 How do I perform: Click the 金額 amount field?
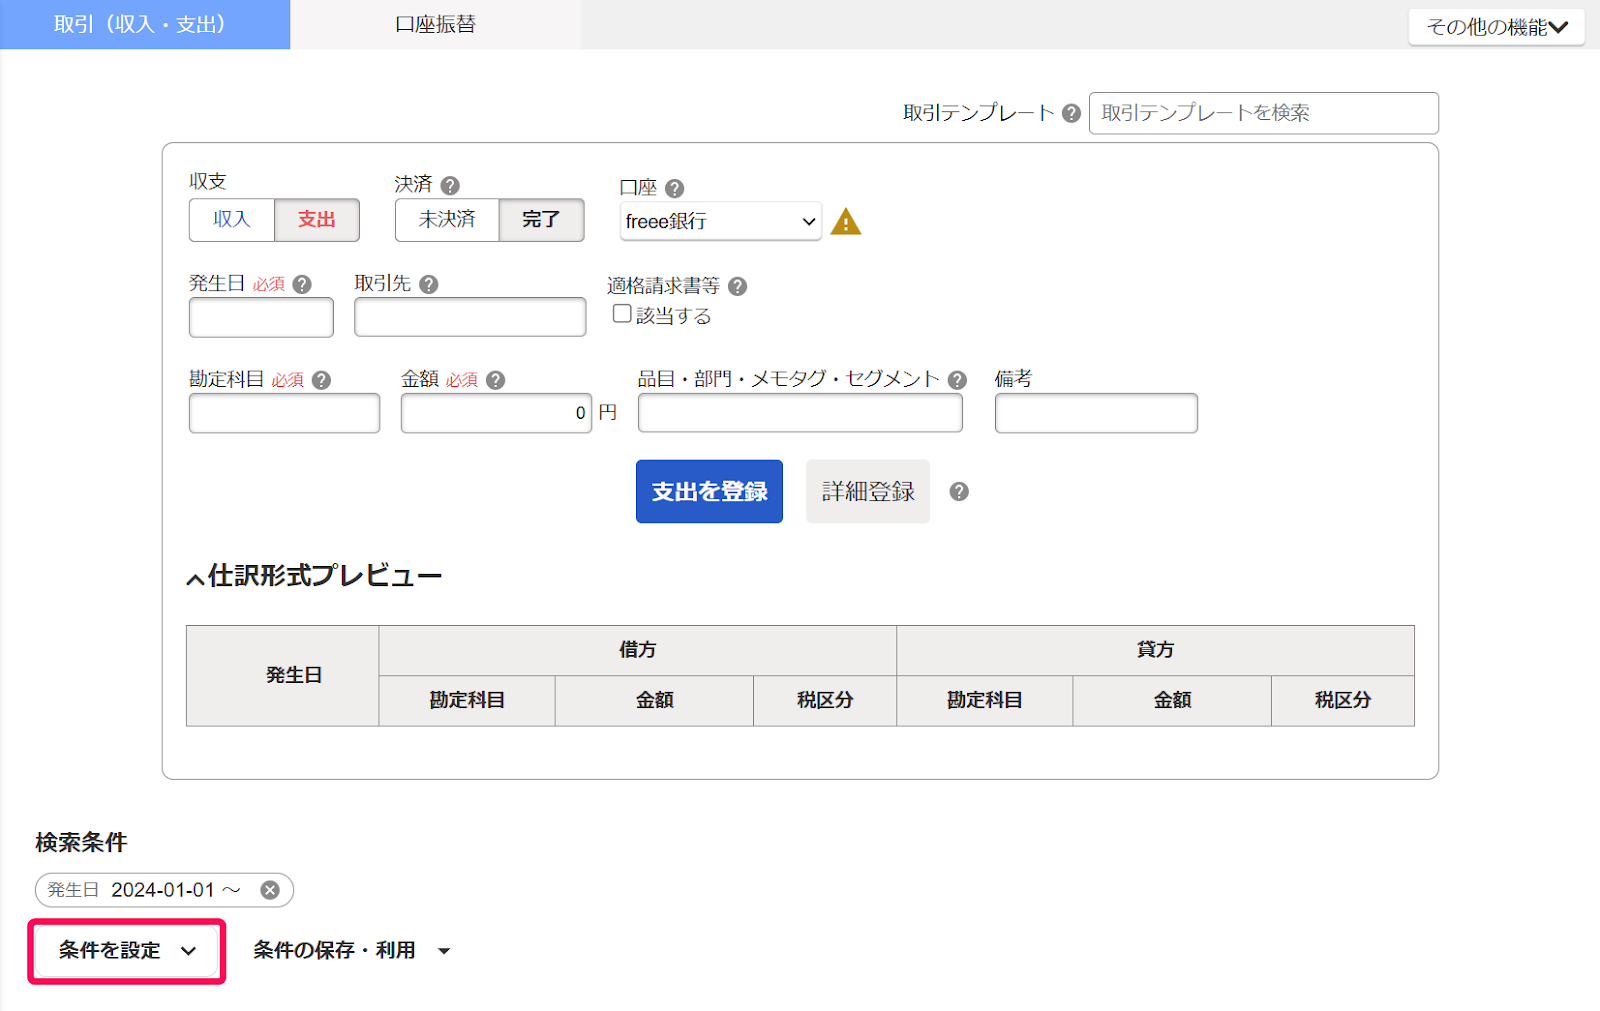pyautogui.click(x=496, y=413)
